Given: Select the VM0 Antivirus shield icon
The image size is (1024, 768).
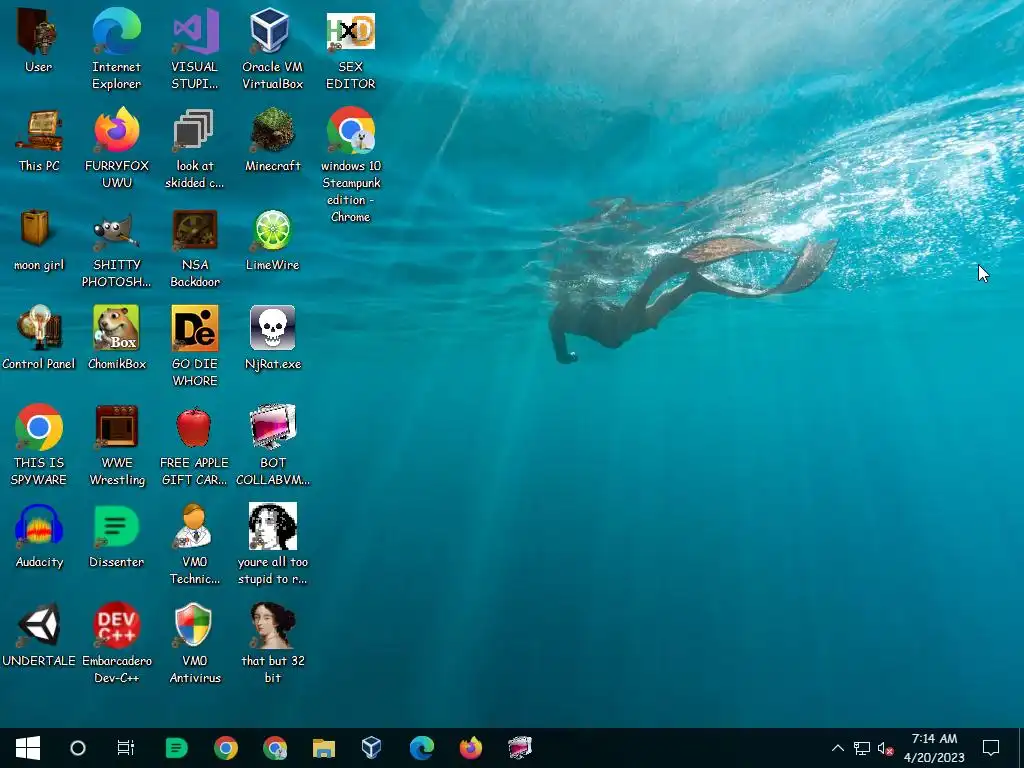Looking at the screenshot, I should click(x=195, y=643).
